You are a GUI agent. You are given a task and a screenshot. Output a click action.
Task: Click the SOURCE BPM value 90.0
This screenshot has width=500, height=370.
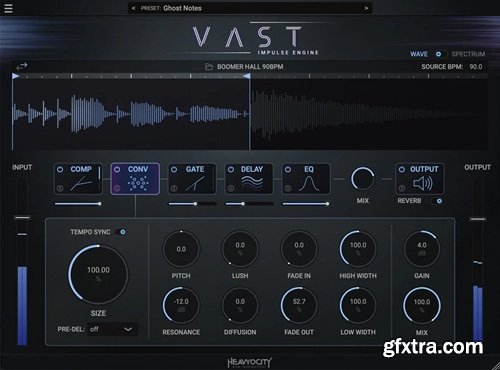(476, 67)
